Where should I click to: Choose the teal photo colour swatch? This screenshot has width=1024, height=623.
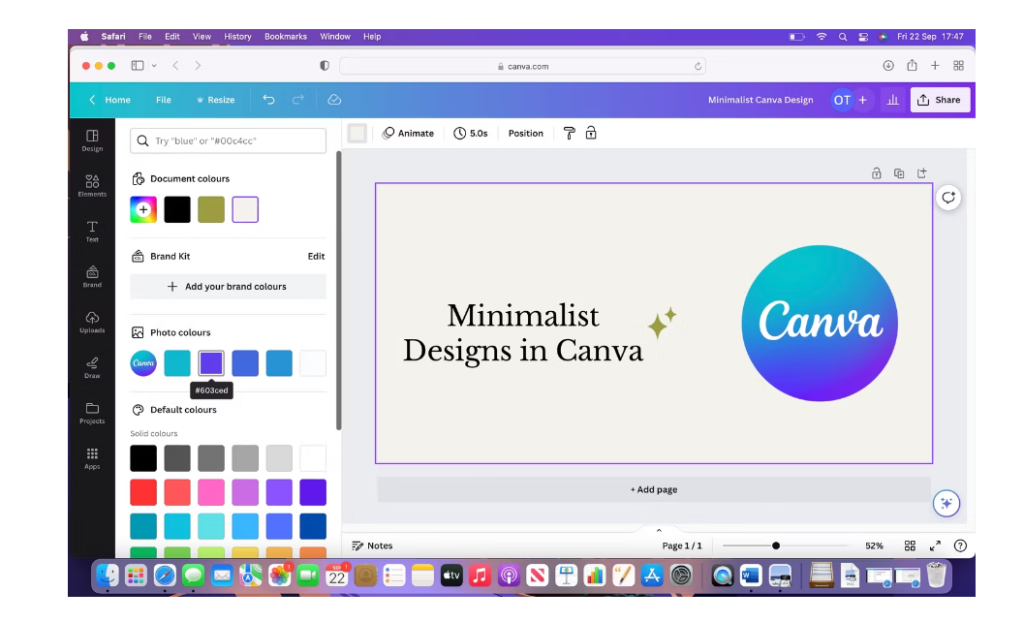tap(177, 363)
